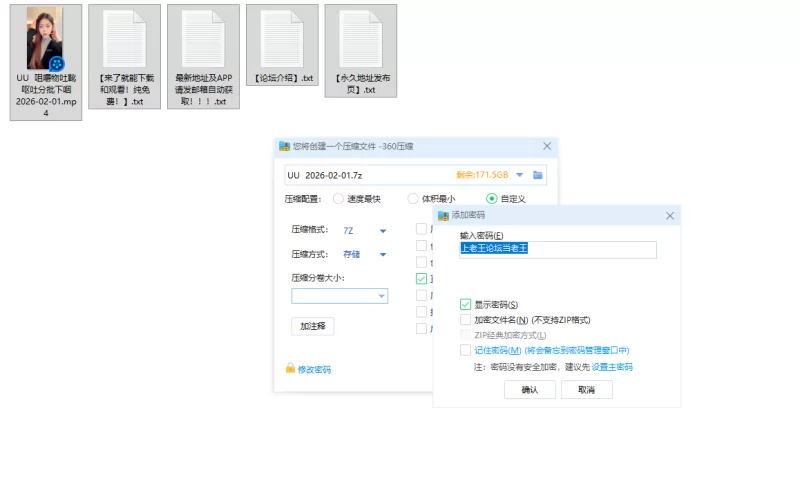Click the password input field

pos(558,250)
